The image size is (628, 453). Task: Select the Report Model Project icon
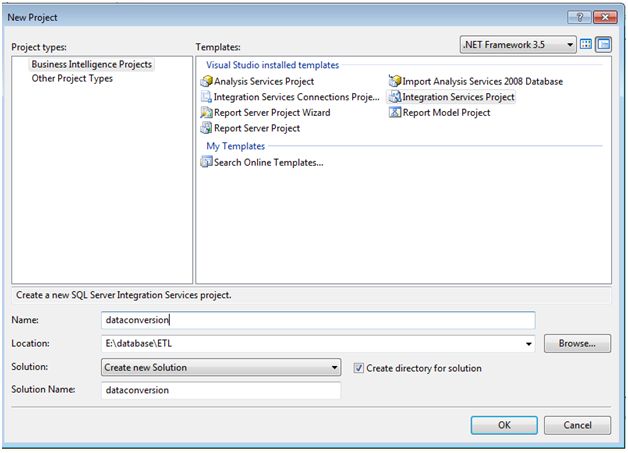coord(395,113)
